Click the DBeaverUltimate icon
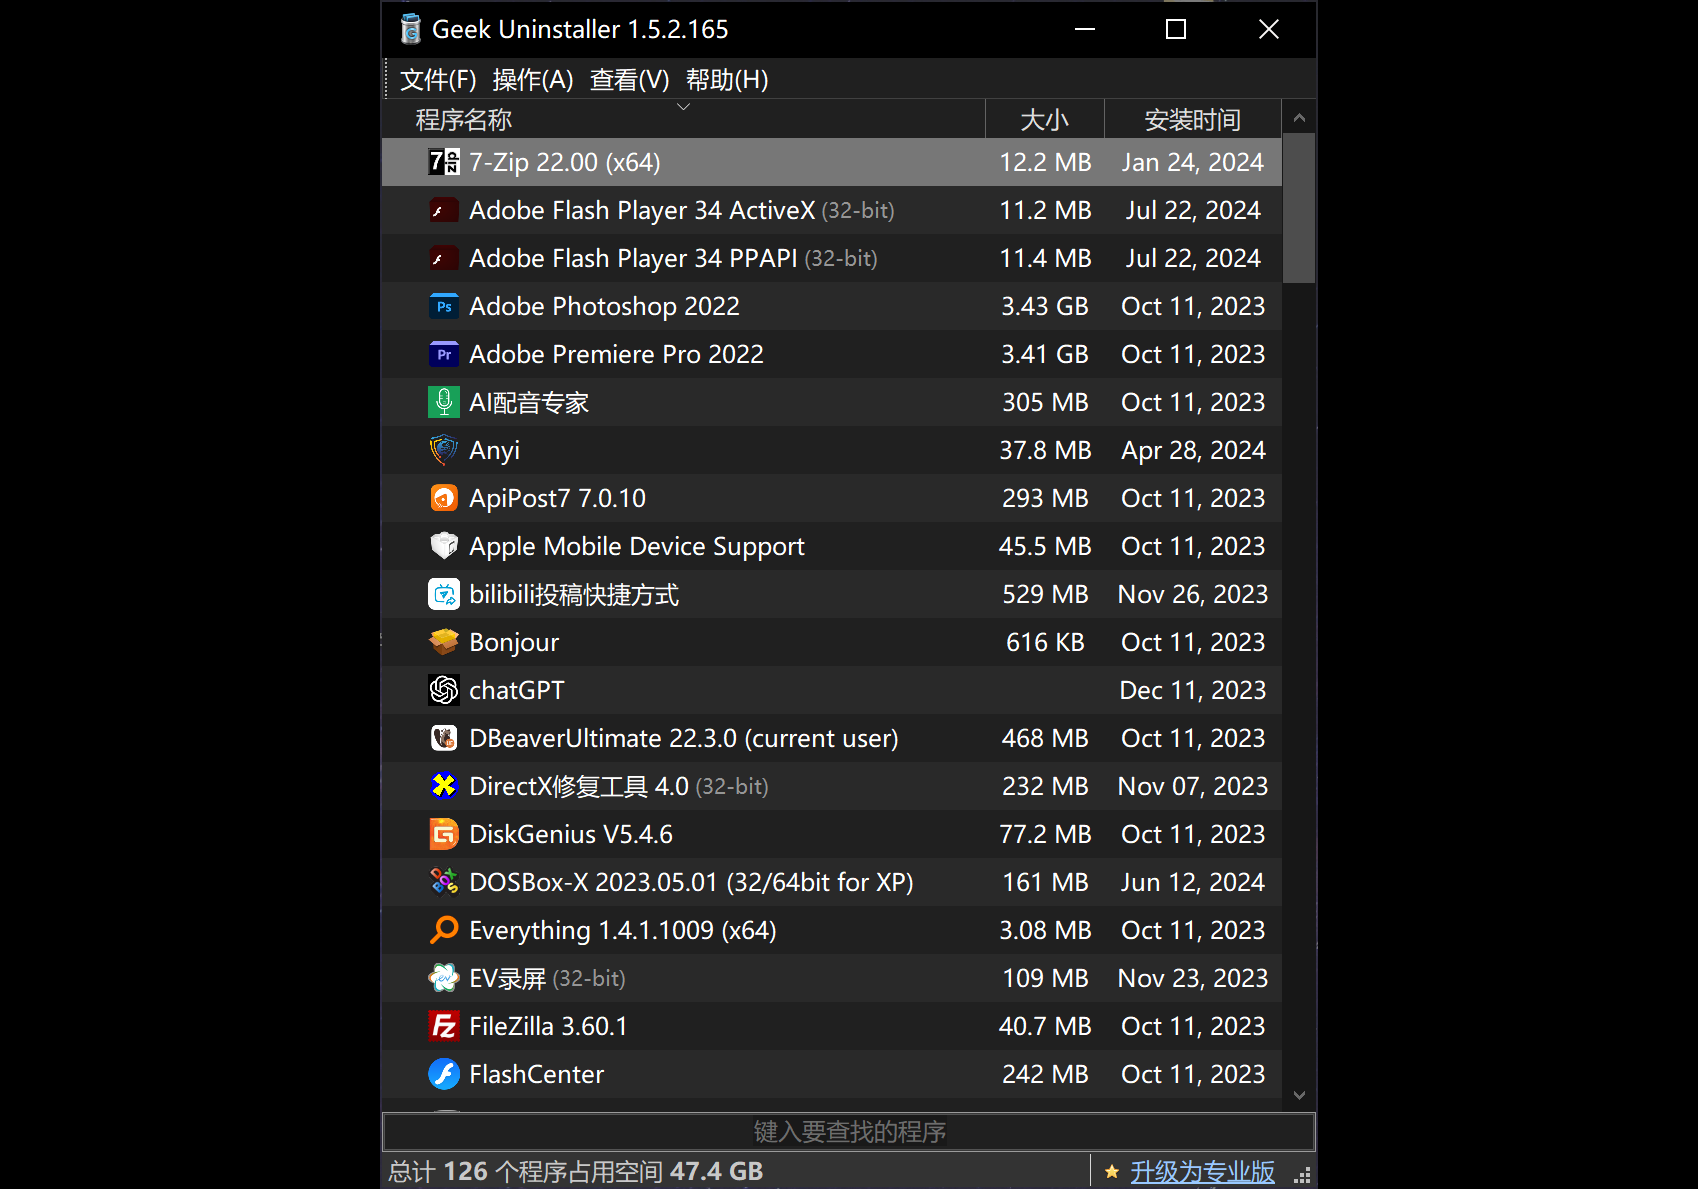 pyautogui.click(x=444, y=738)
